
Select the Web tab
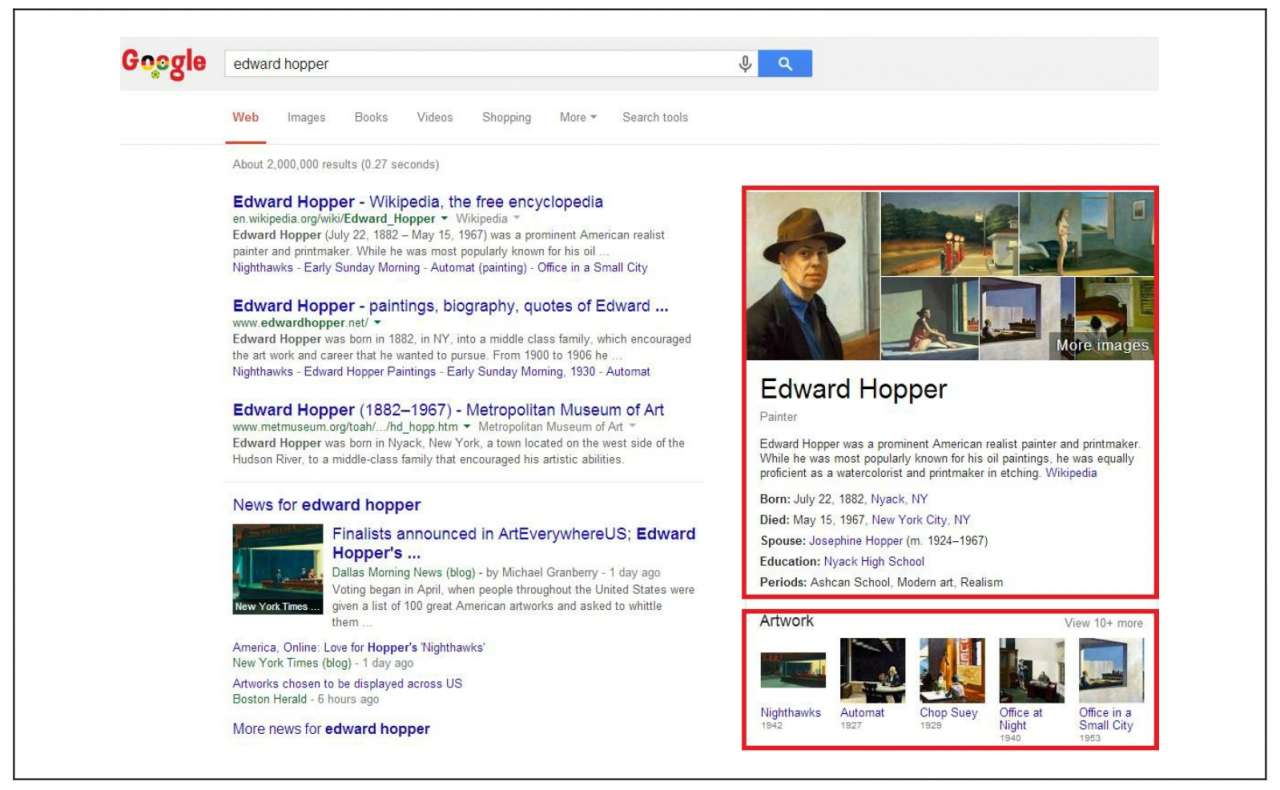pos(246,117)
